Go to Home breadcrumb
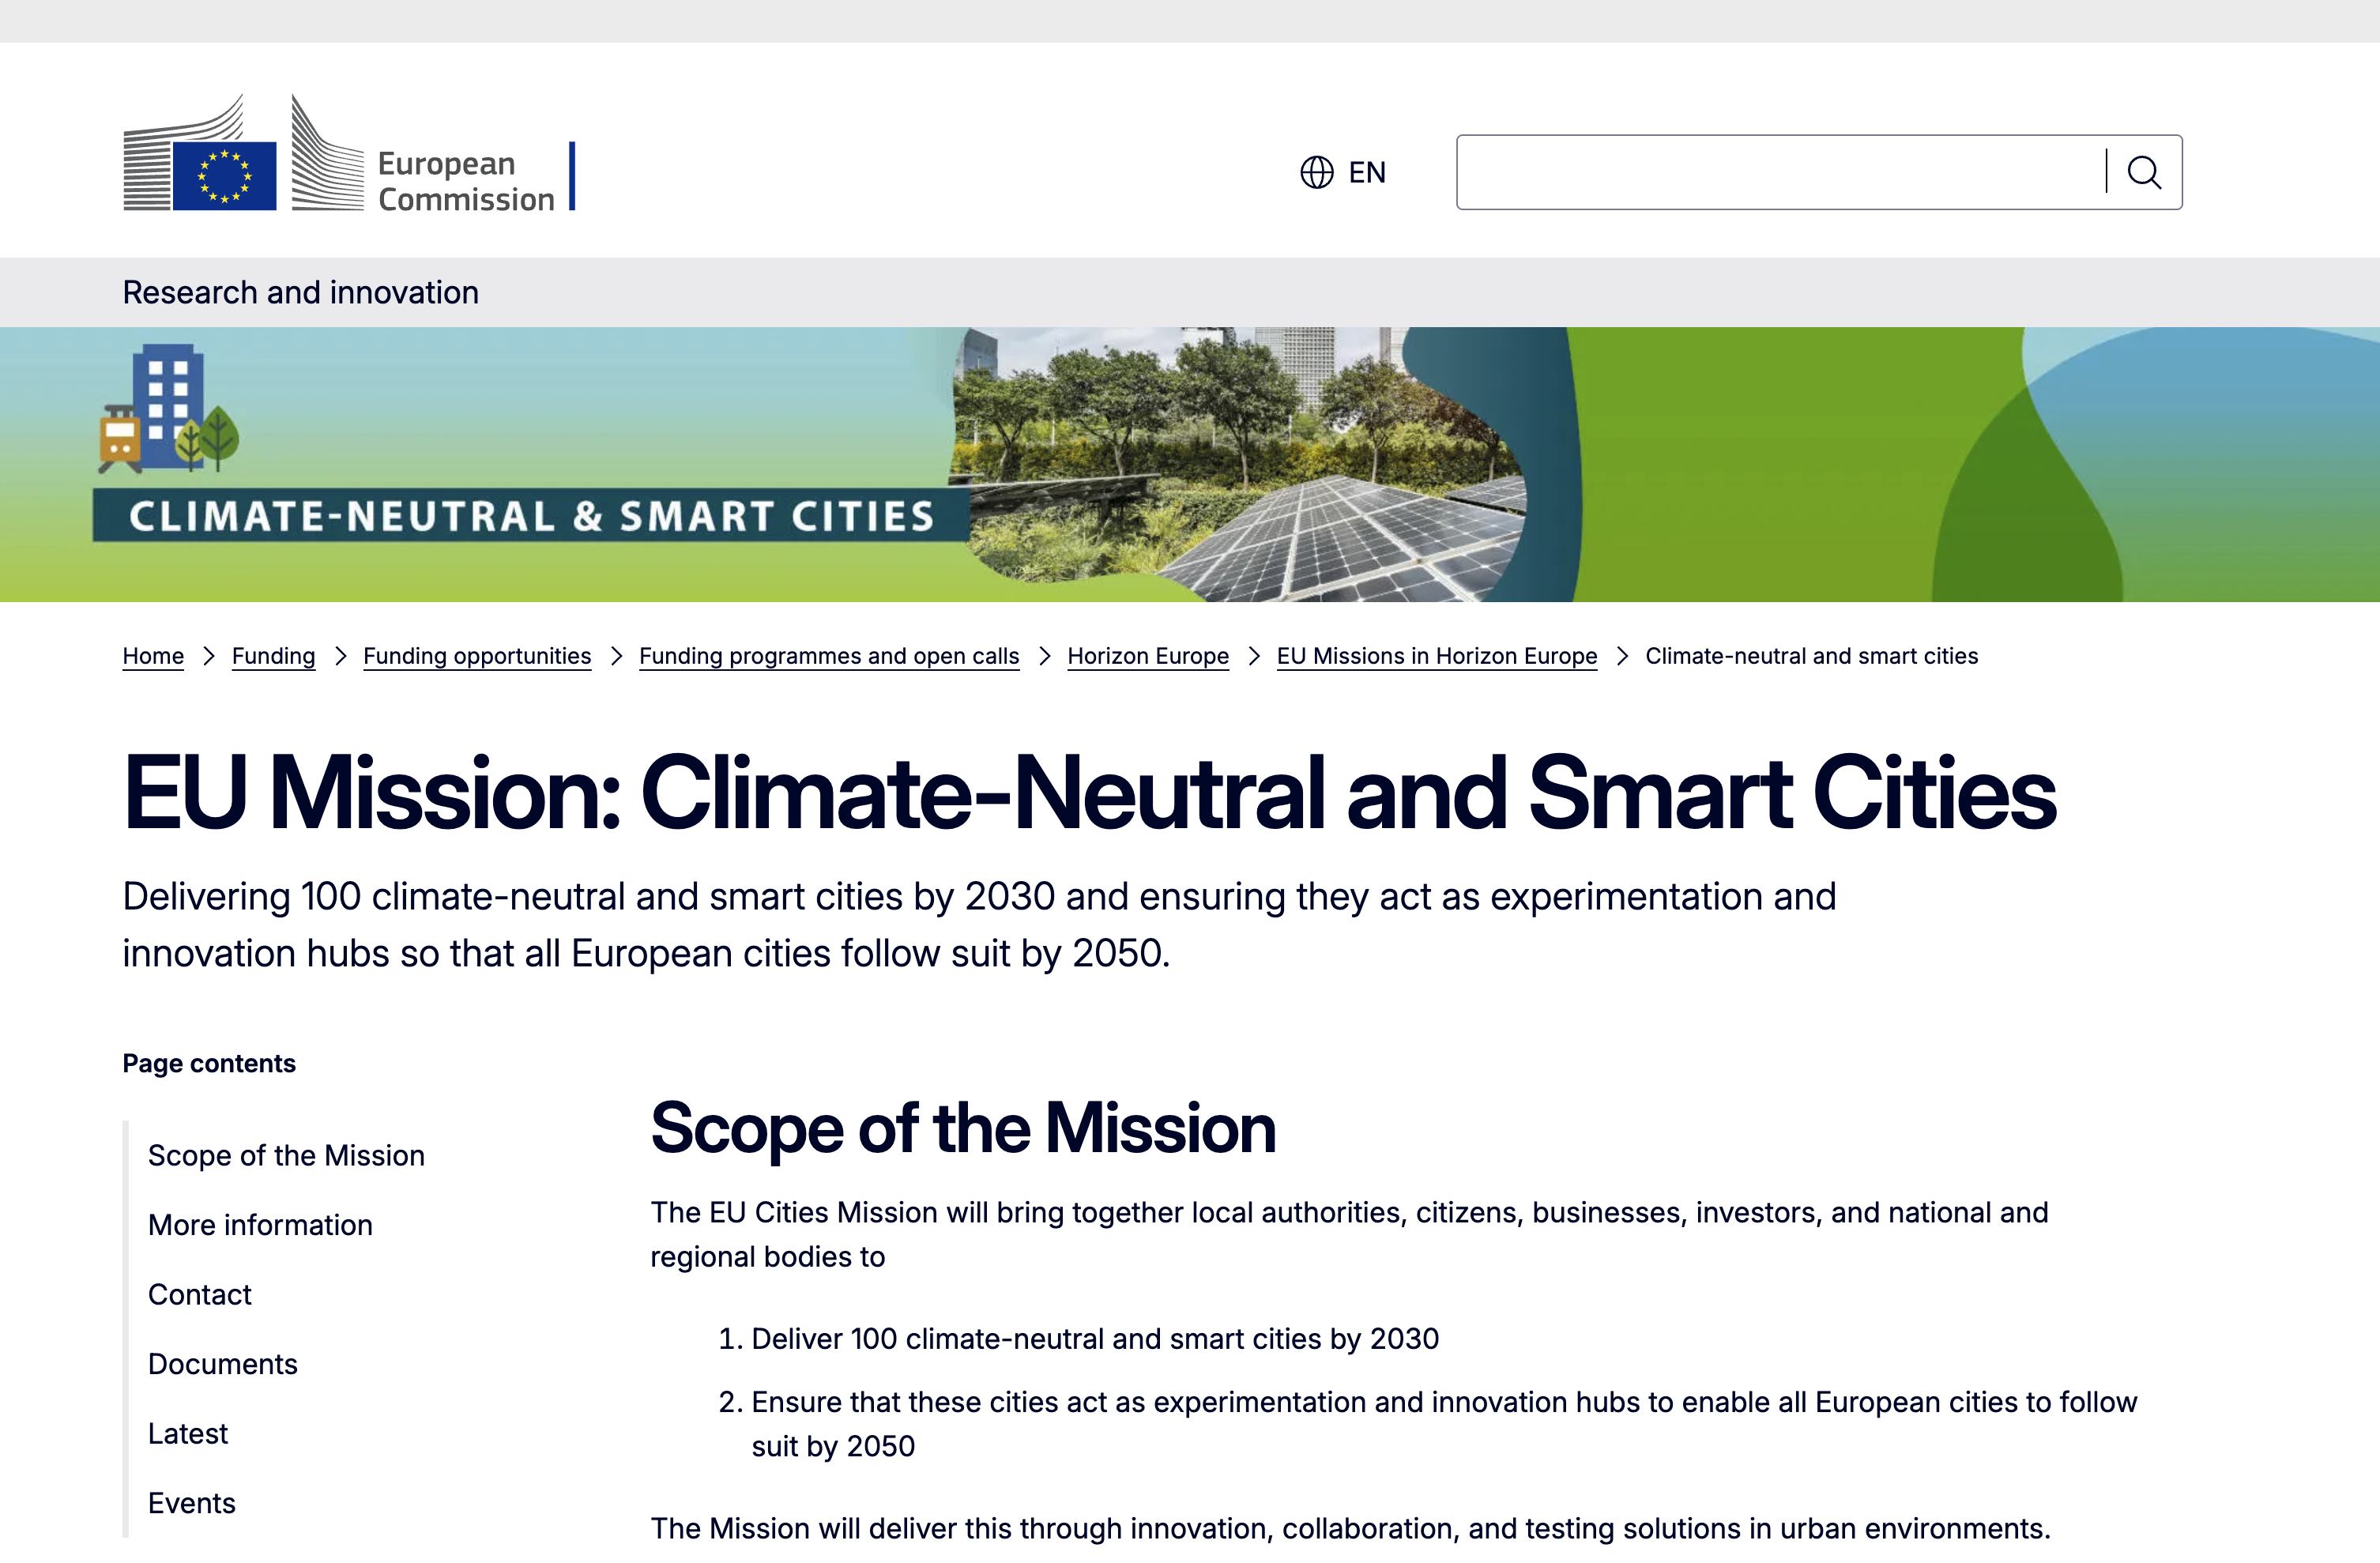Image resolution: width=2380 pixels, height=1563 pixels. [x=153, y=656]
